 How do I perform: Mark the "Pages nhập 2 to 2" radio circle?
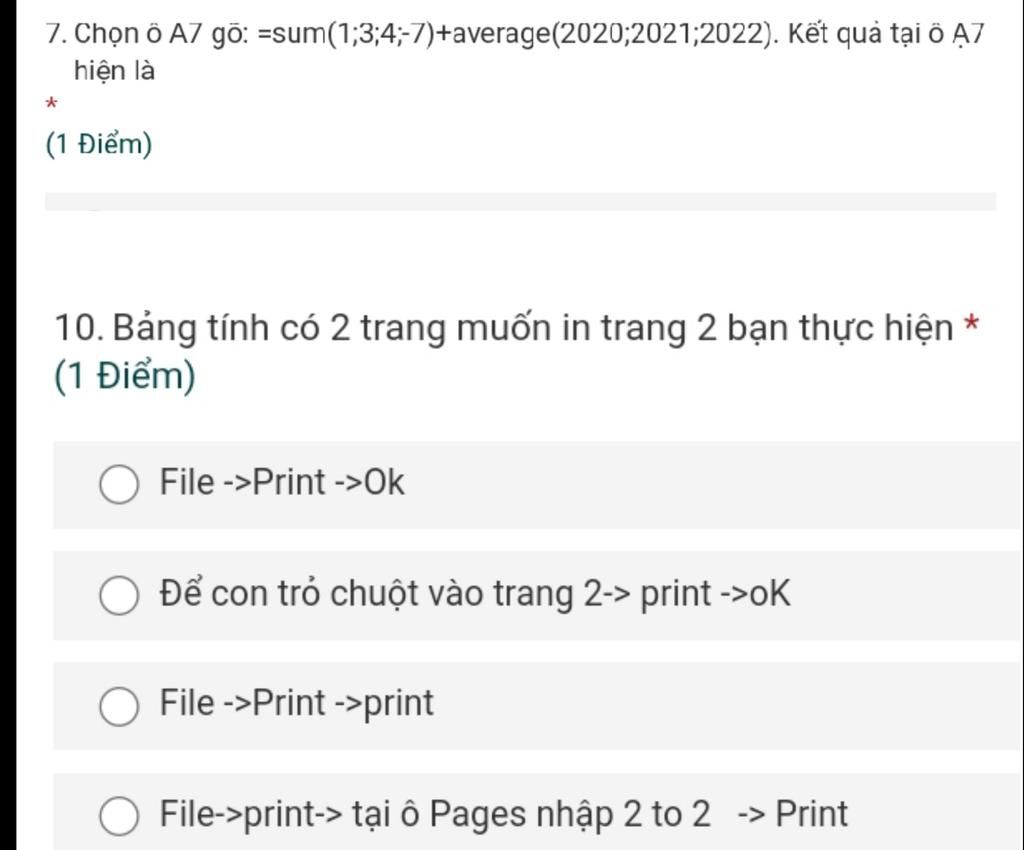pos(119,816)
